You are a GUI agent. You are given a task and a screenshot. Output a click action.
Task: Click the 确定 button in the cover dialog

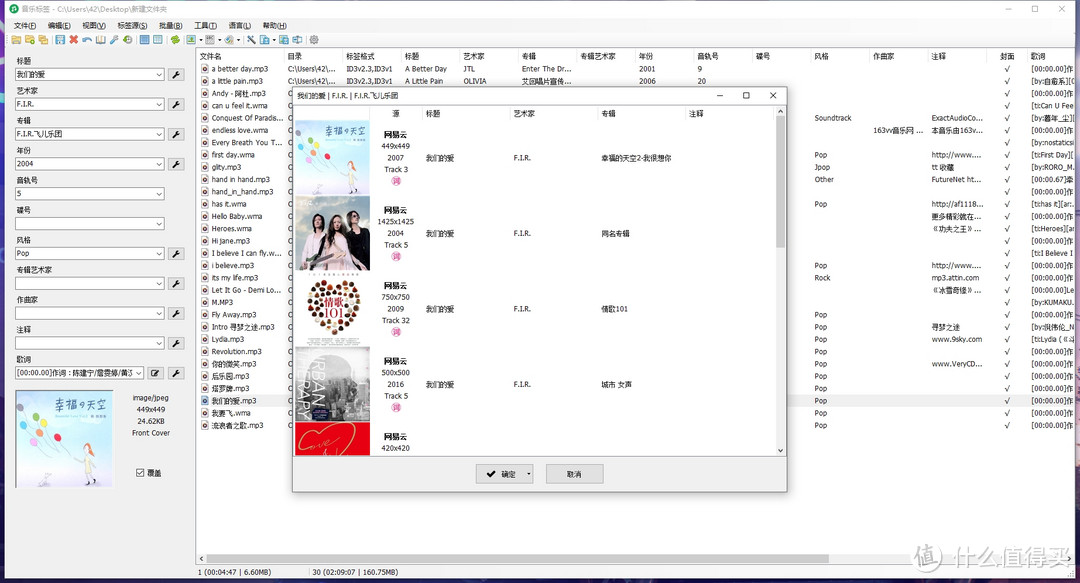click(500, 473)
